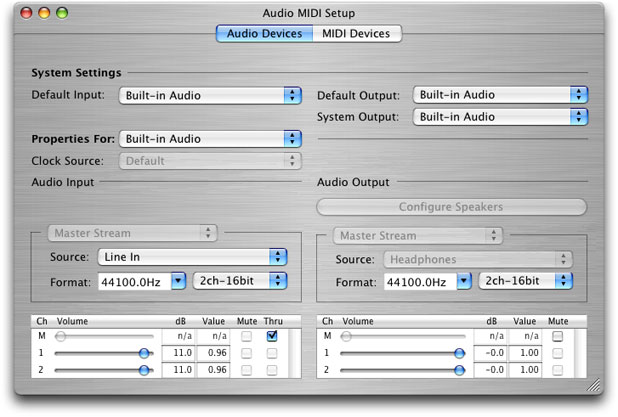Zoom window with the green button
The height and width of the screenshot is (417, 618).
click(x=62, y=13)
